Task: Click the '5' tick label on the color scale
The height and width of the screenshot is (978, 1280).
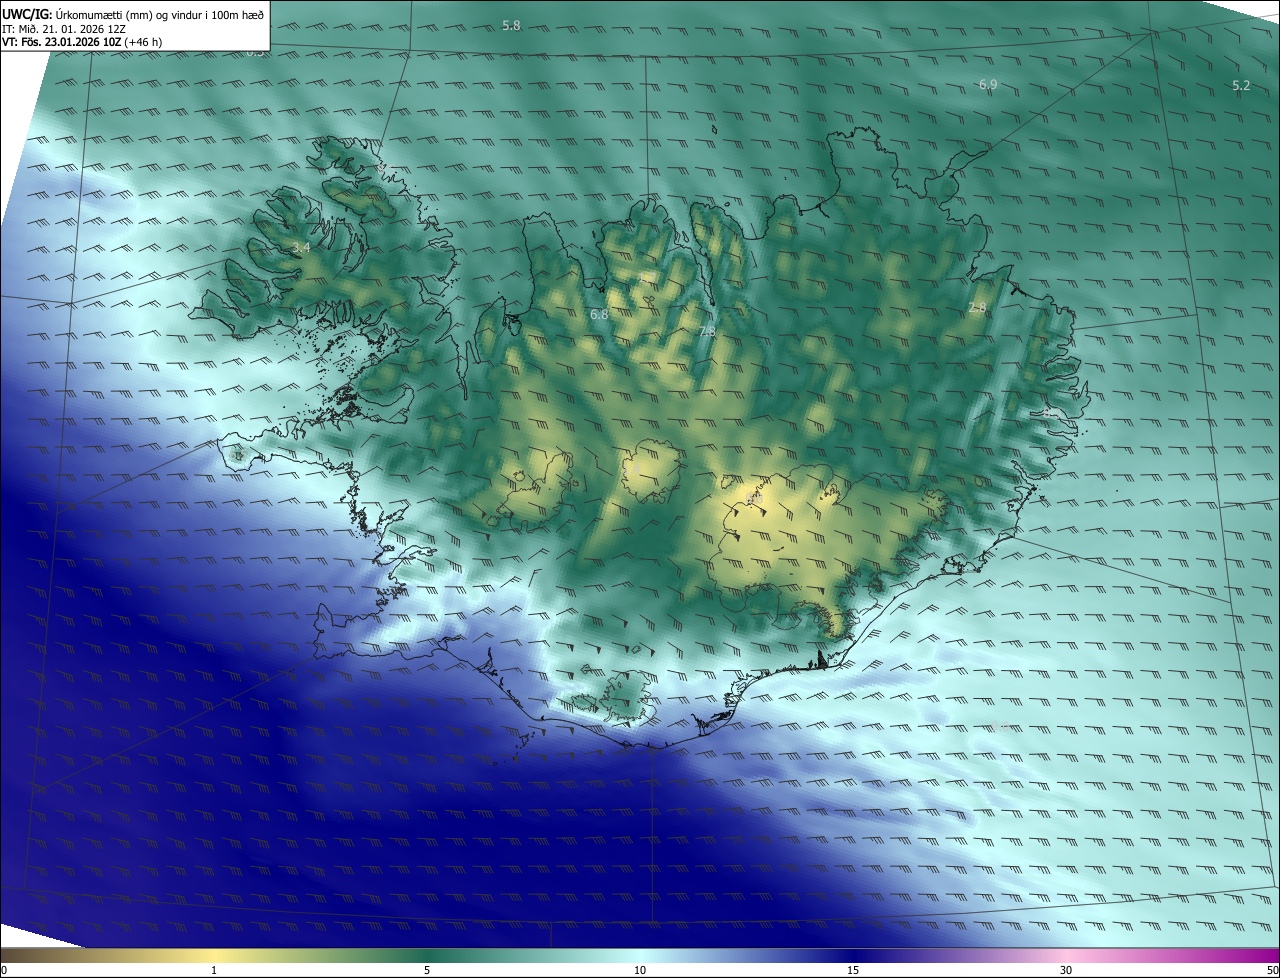Action: click(x=427, y=970)
